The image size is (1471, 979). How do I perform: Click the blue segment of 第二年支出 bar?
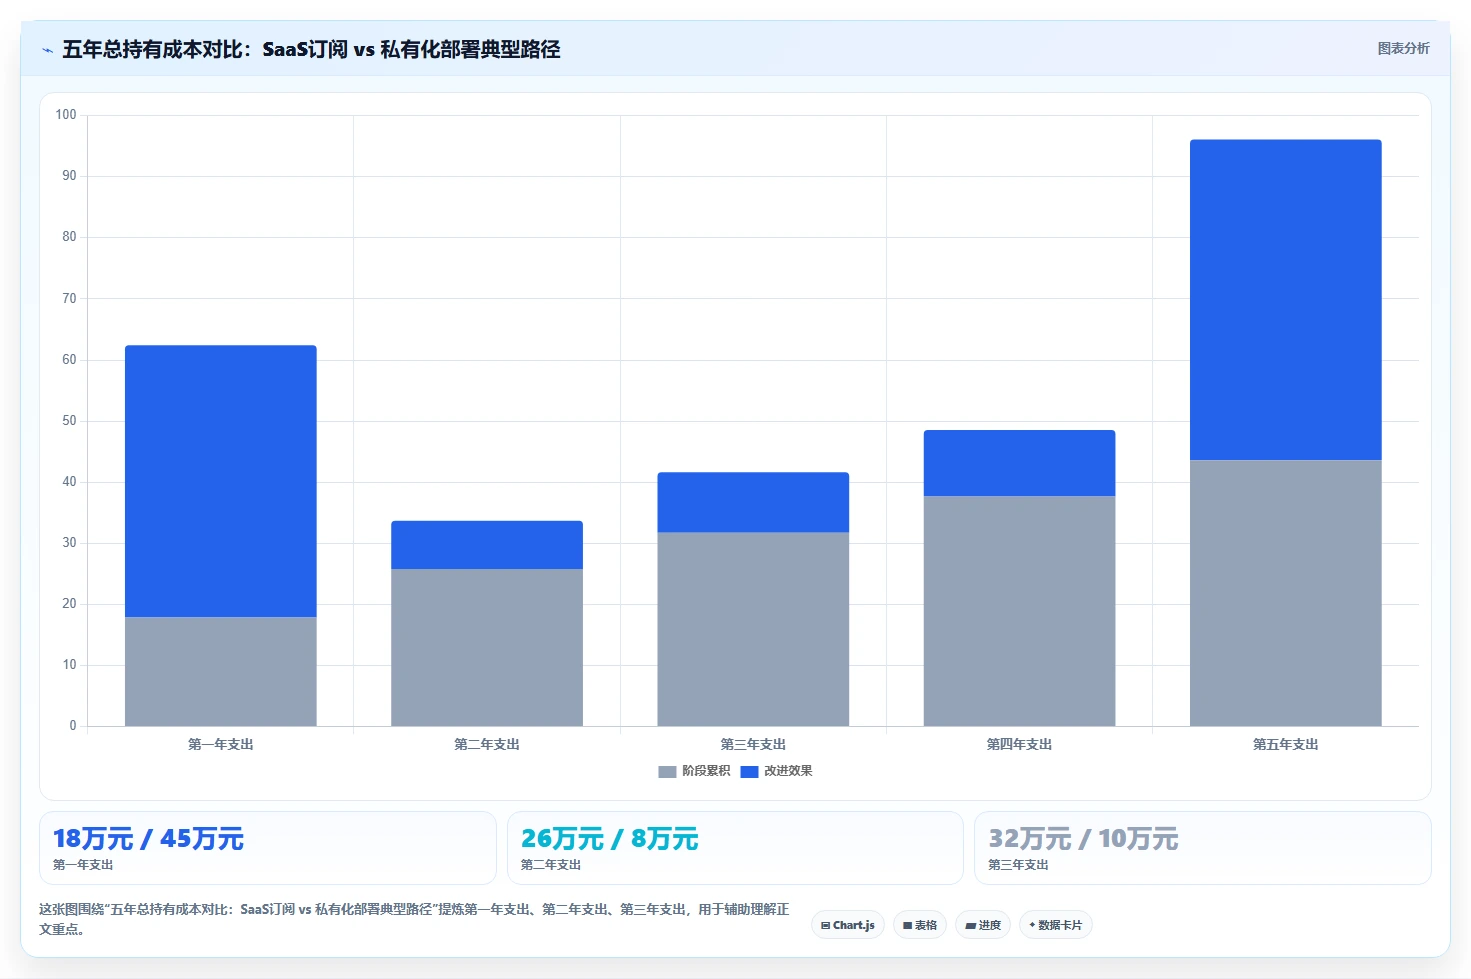pyautogui.click(x=487, y=545)
